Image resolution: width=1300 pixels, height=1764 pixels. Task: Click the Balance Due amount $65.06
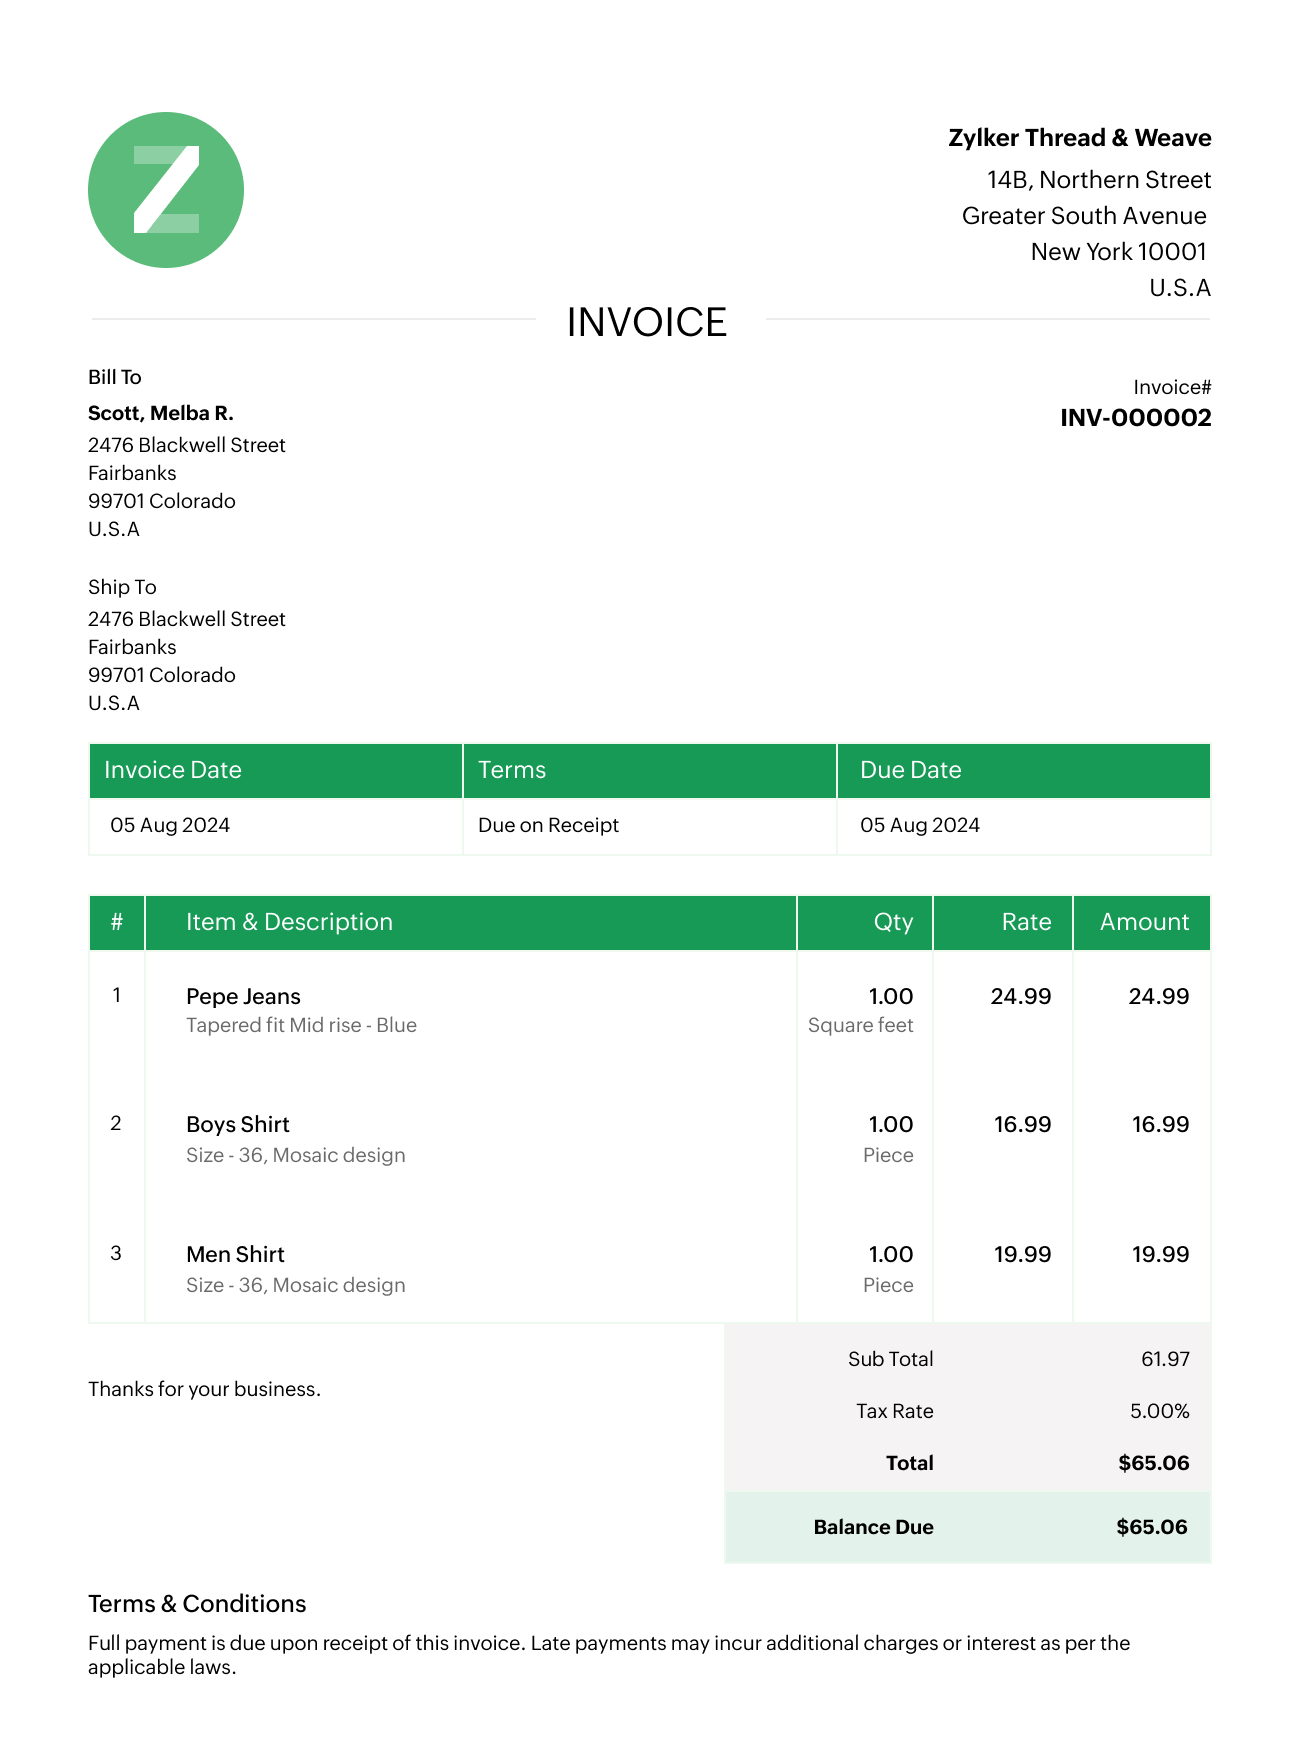(x=1151, y=1527)
